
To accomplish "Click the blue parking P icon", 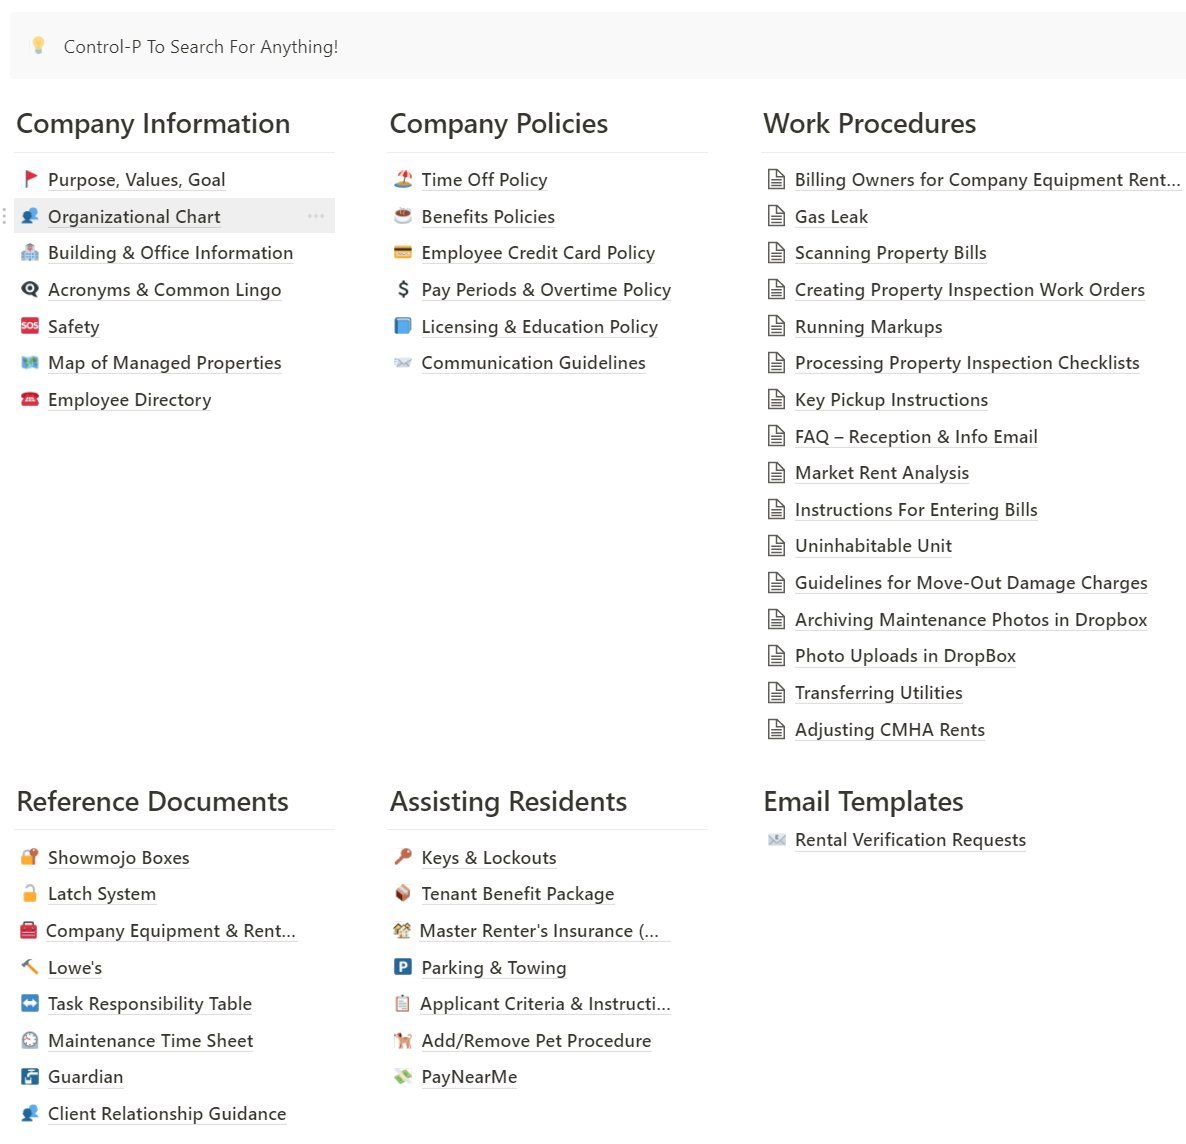I will tap(403, 967).
